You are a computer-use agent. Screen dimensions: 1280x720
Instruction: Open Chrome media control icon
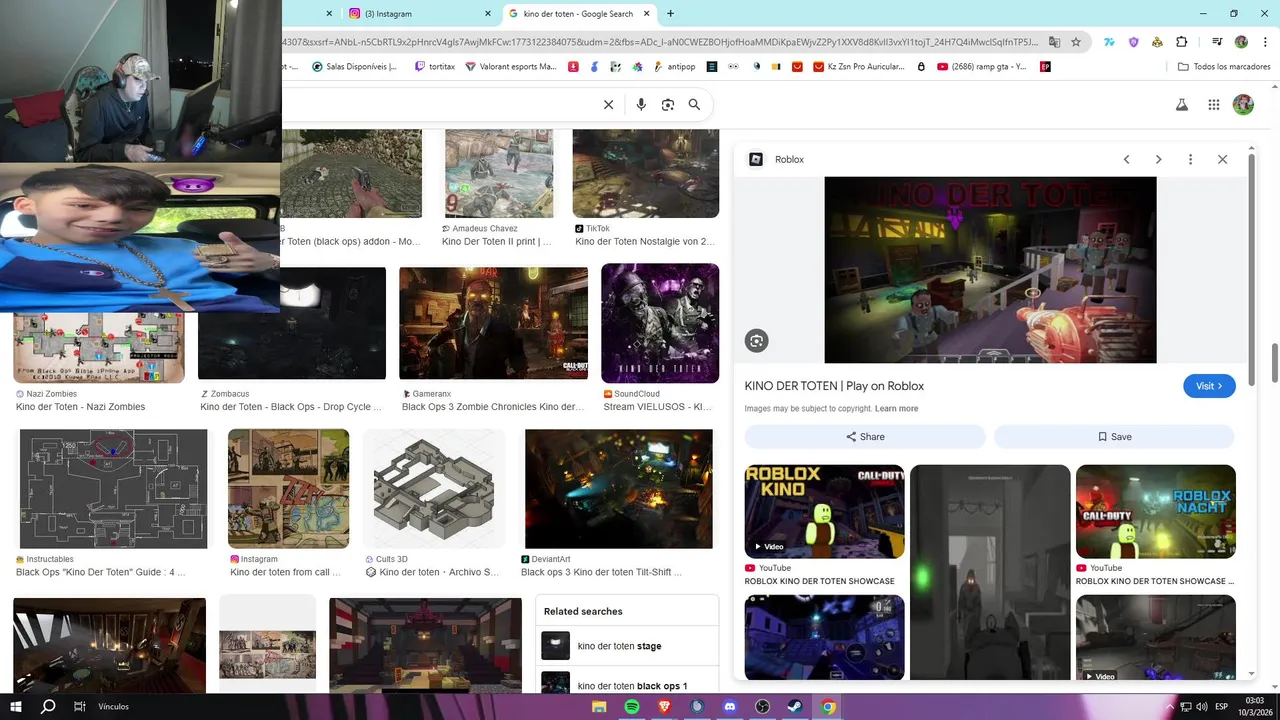pos(1217,42)
